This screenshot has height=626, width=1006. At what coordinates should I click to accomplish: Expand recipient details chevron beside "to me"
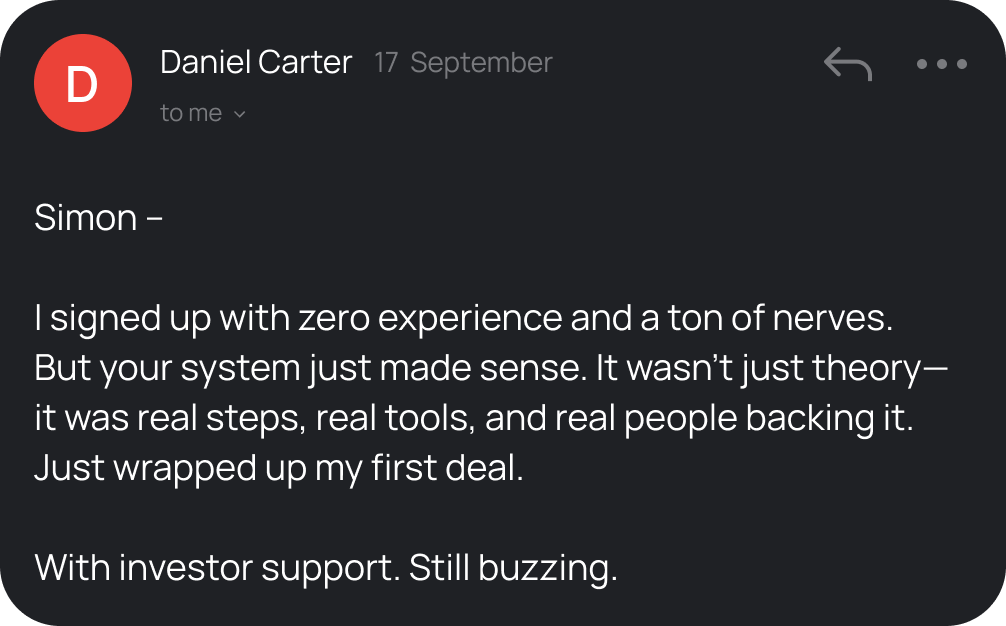tap(239, 114)
